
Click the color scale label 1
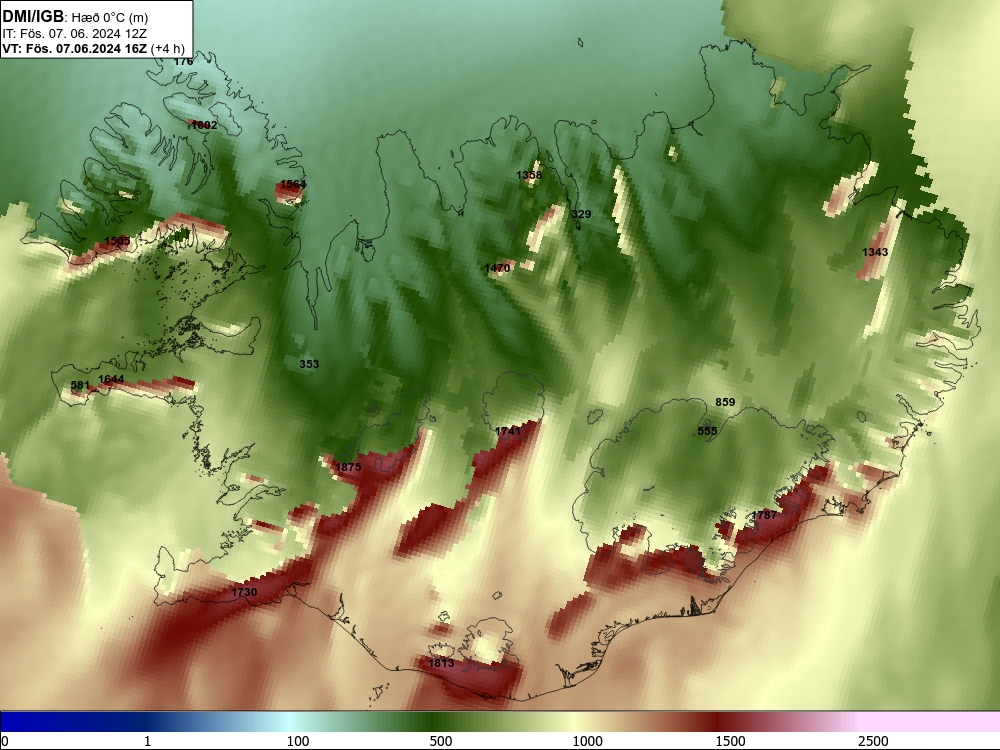[x=147, y=740]
